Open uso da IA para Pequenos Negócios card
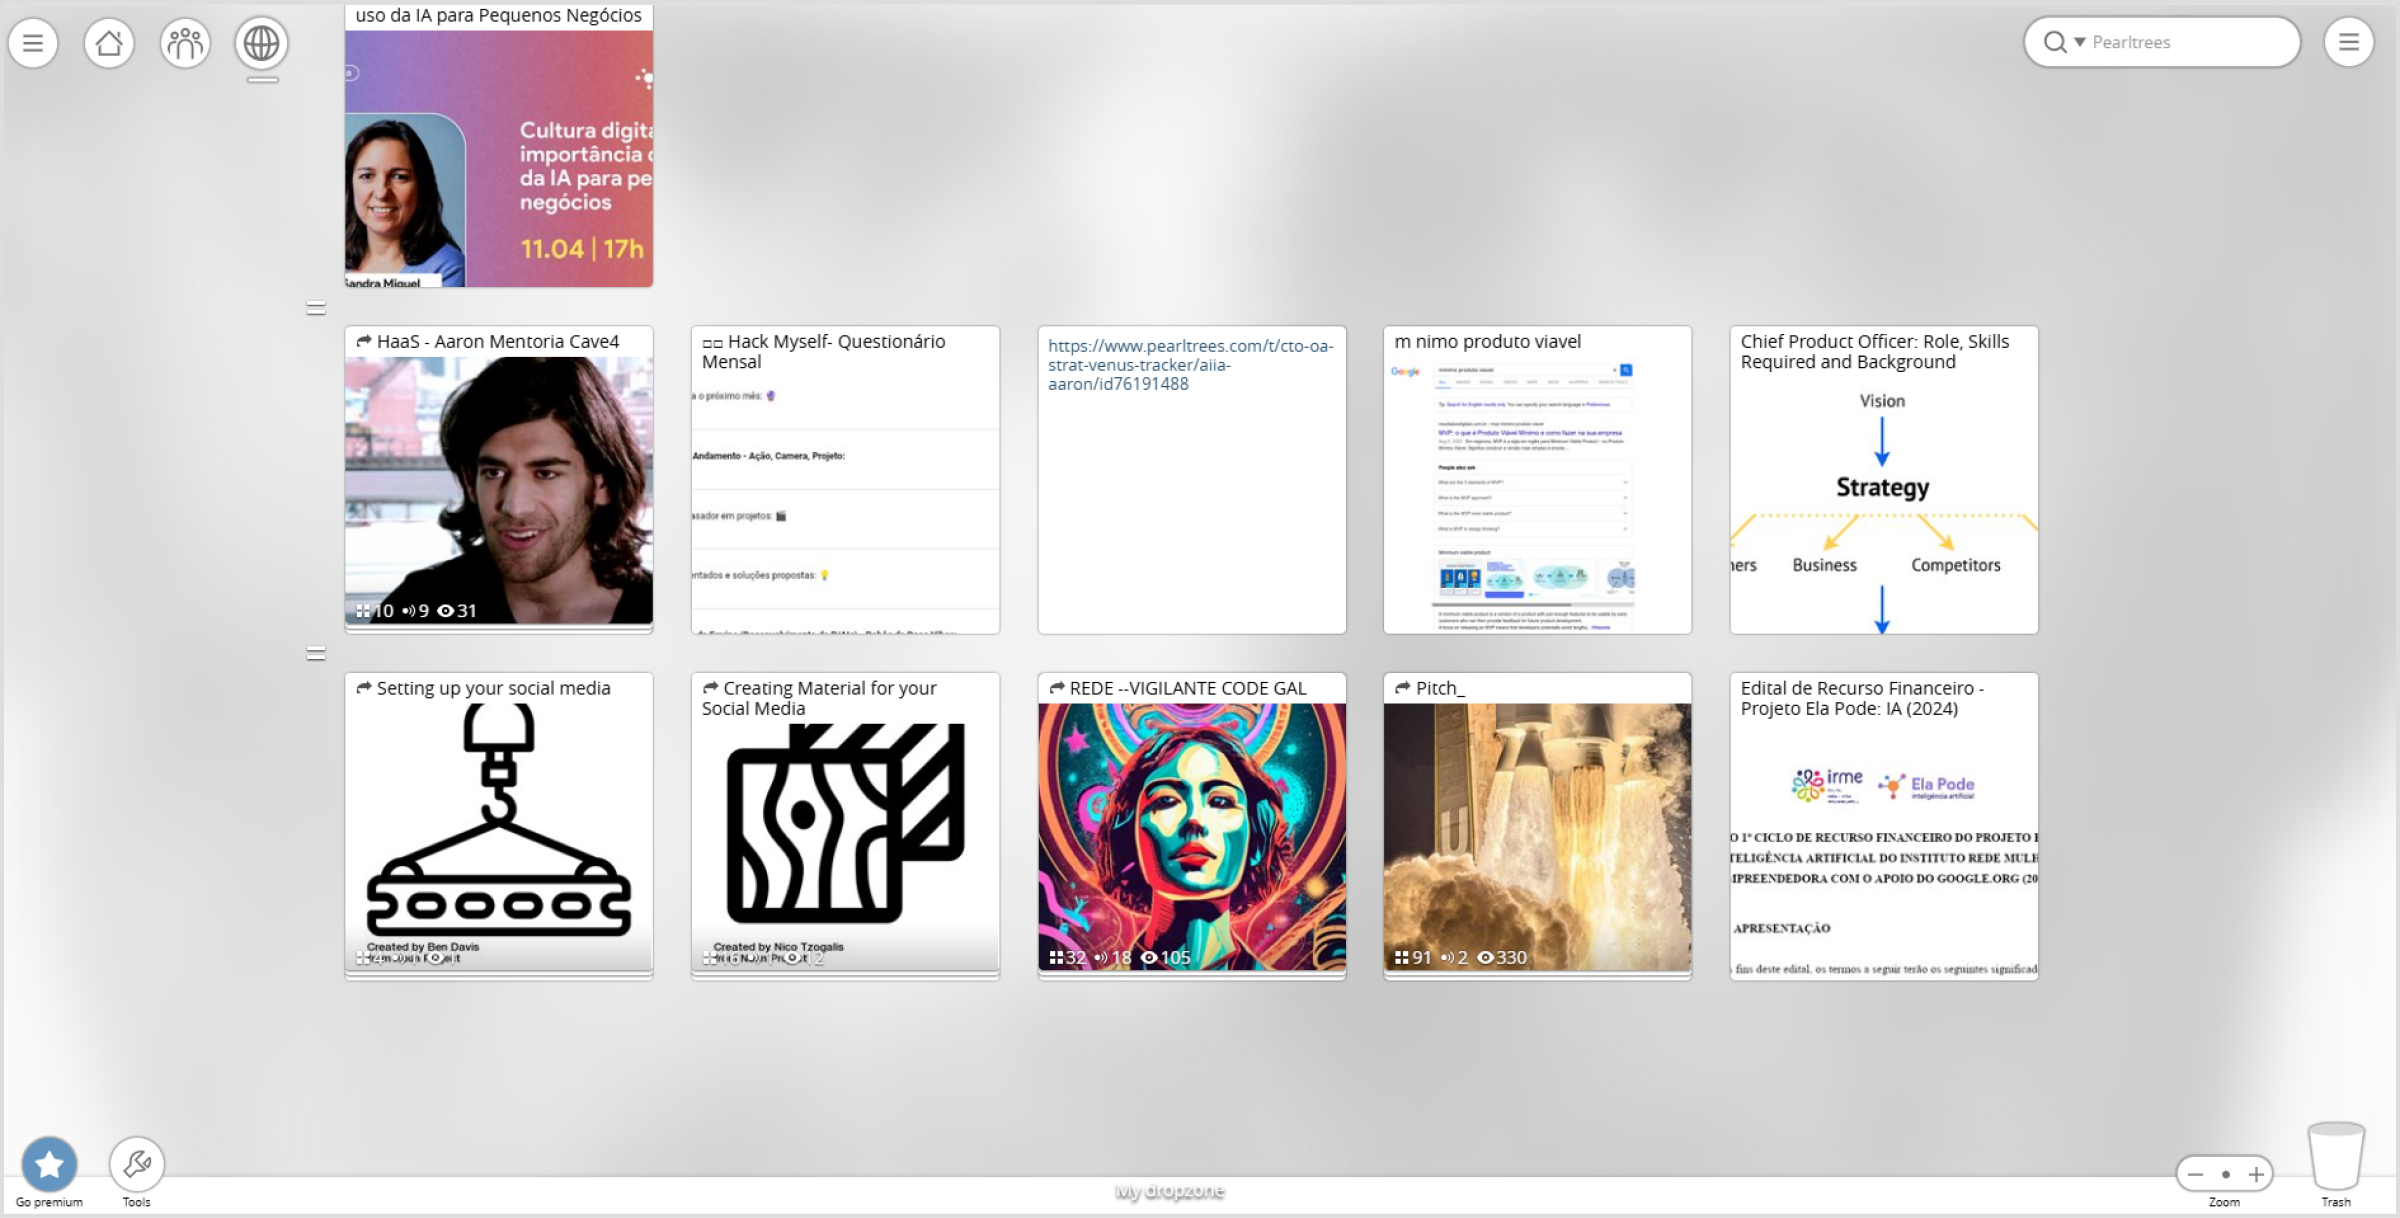 (x=499, y=145)
